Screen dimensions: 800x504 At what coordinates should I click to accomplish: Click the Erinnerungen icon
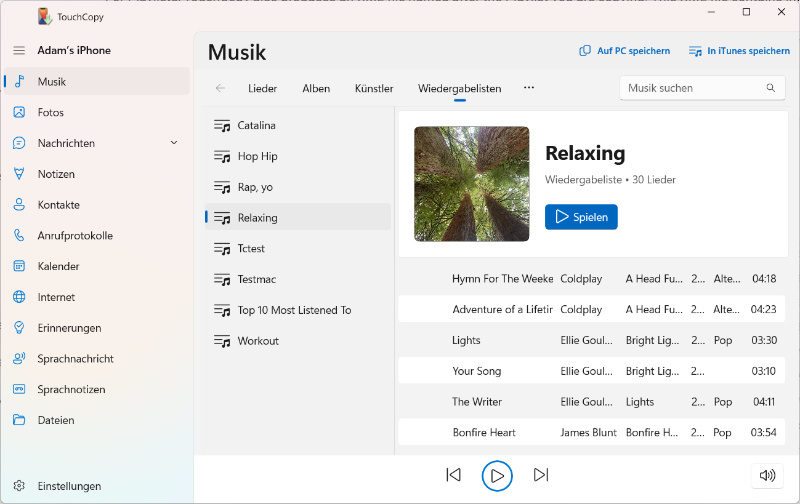(19, 327)
